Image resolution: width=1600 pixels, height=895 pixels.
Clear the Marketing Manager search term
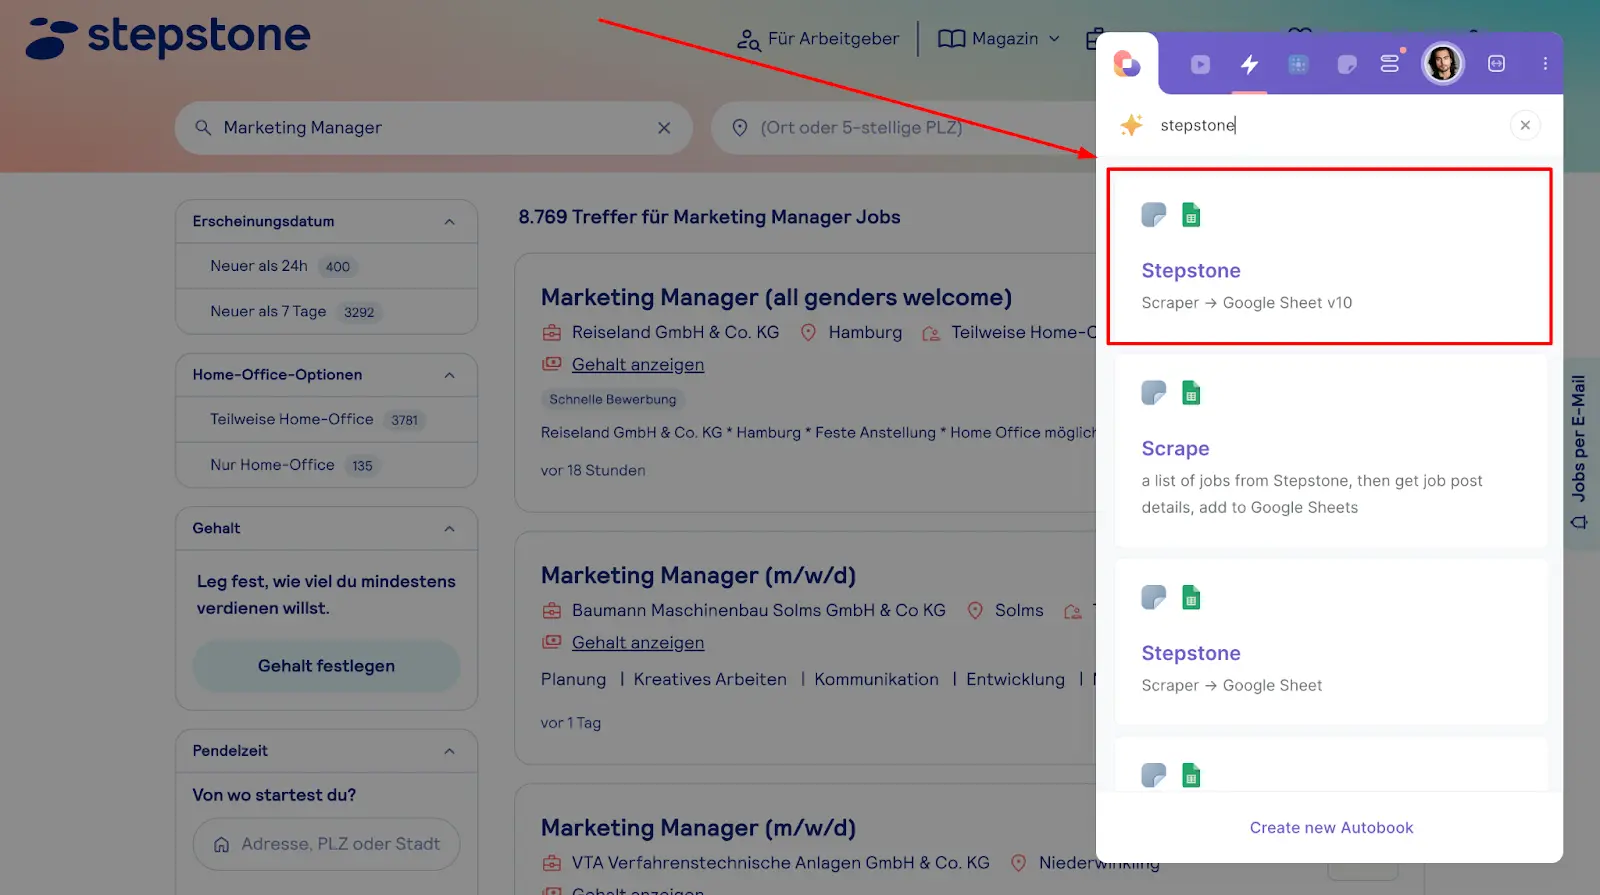click(664, 128)
